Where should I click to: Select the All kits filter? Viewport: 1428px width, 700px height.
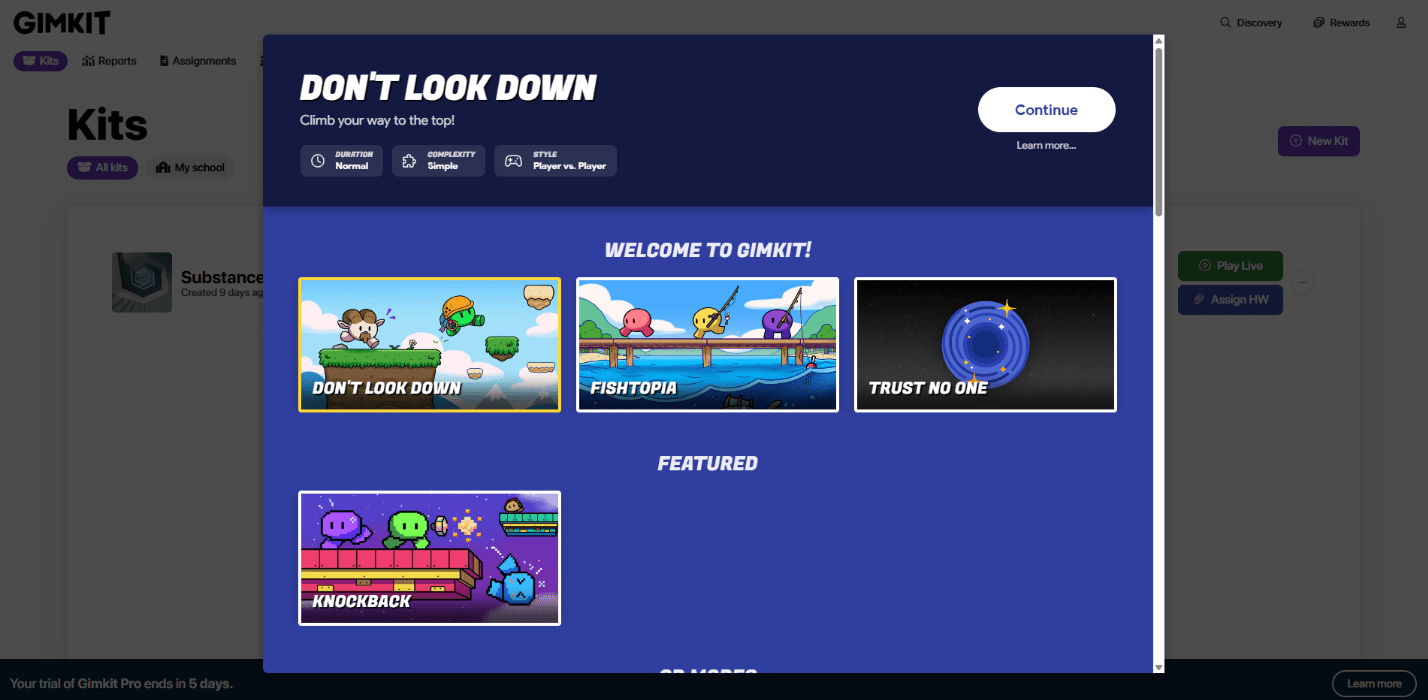[103, 168]
